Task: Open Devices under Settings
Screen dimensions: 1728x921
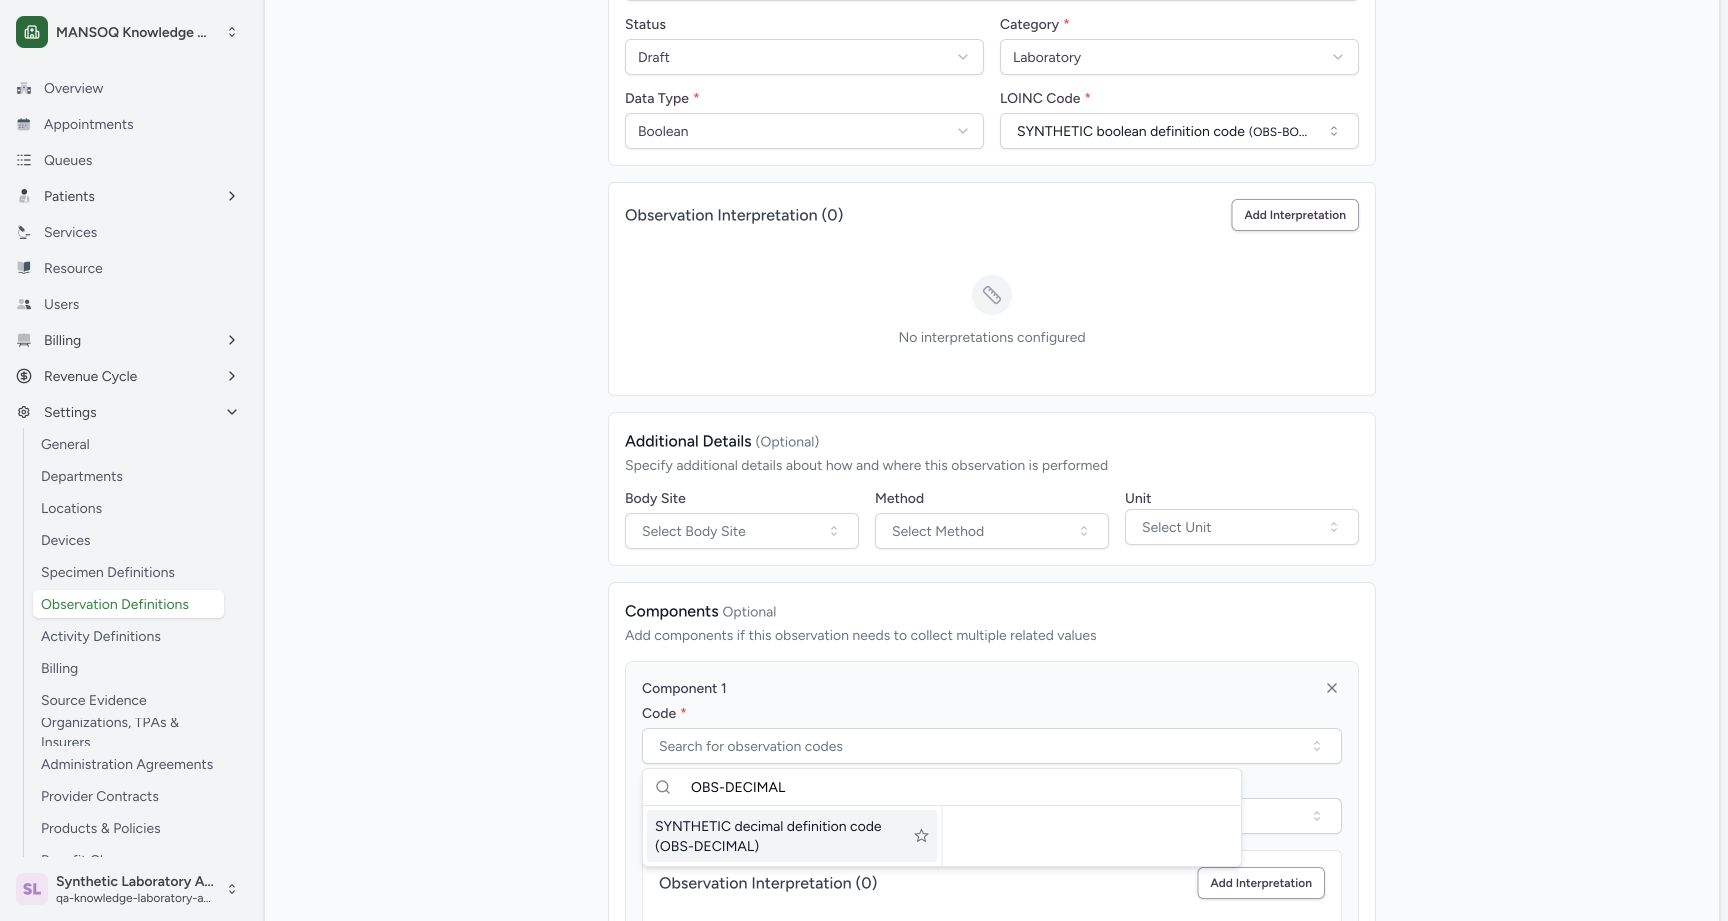Action: point(66,540)
